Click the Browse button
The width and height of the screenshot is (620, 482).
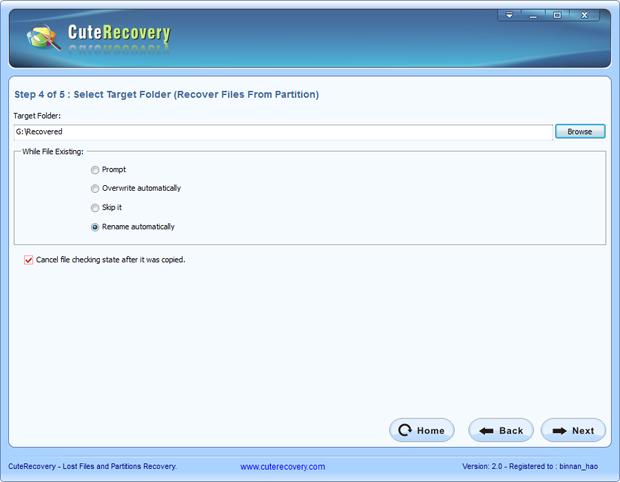[x=580, y=132]
